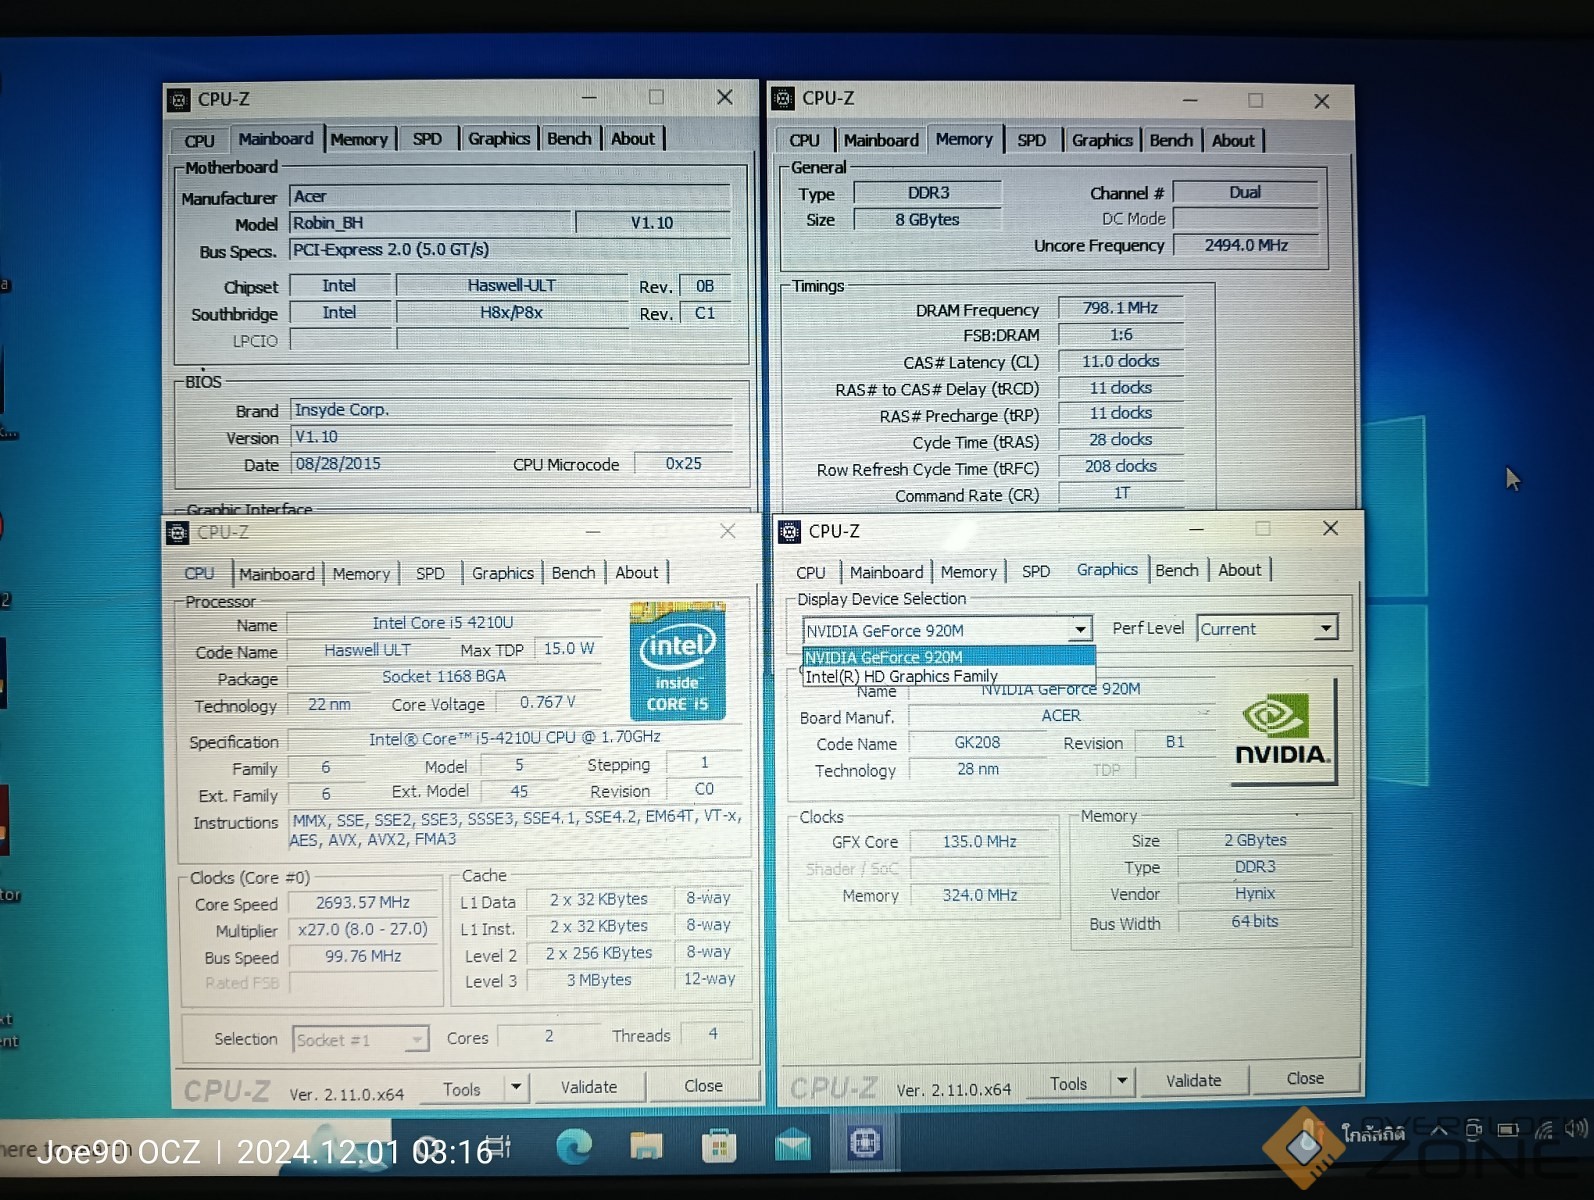Click CPU-Z app icon in Mainboard window title bar

179,100
